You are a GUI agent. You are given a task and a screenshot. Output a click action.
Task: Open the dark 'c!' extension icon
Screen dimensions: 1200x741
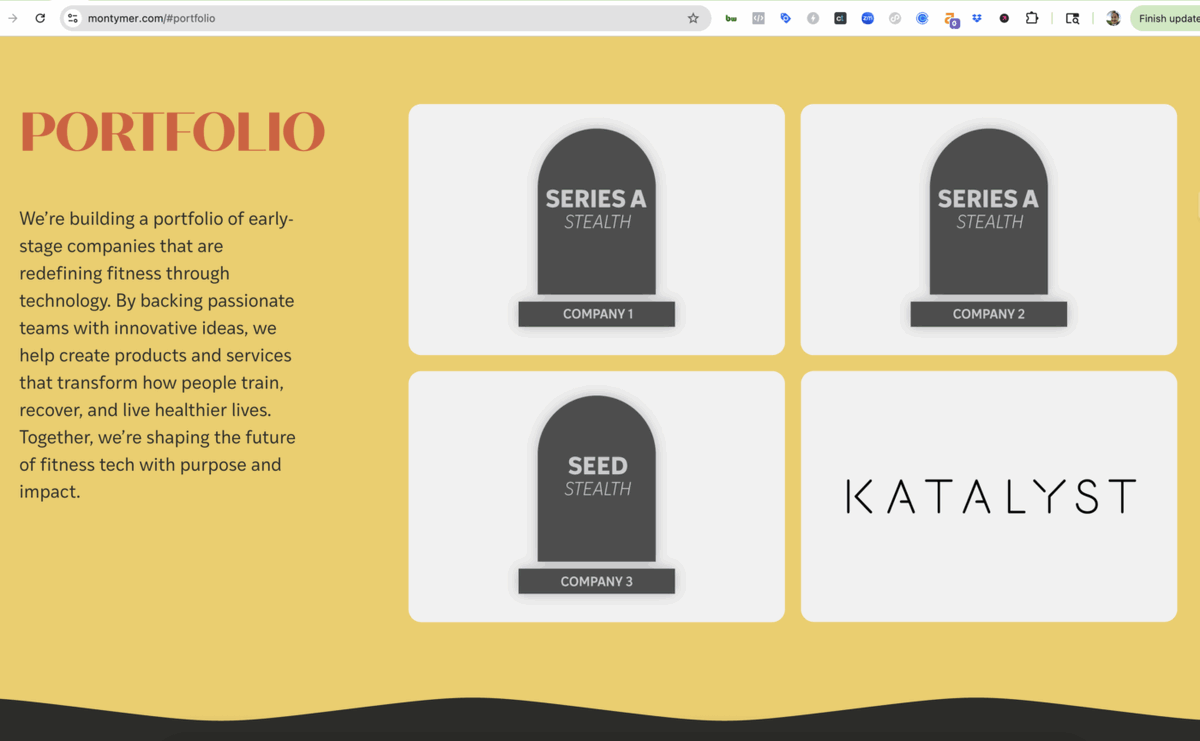[840, 18]
